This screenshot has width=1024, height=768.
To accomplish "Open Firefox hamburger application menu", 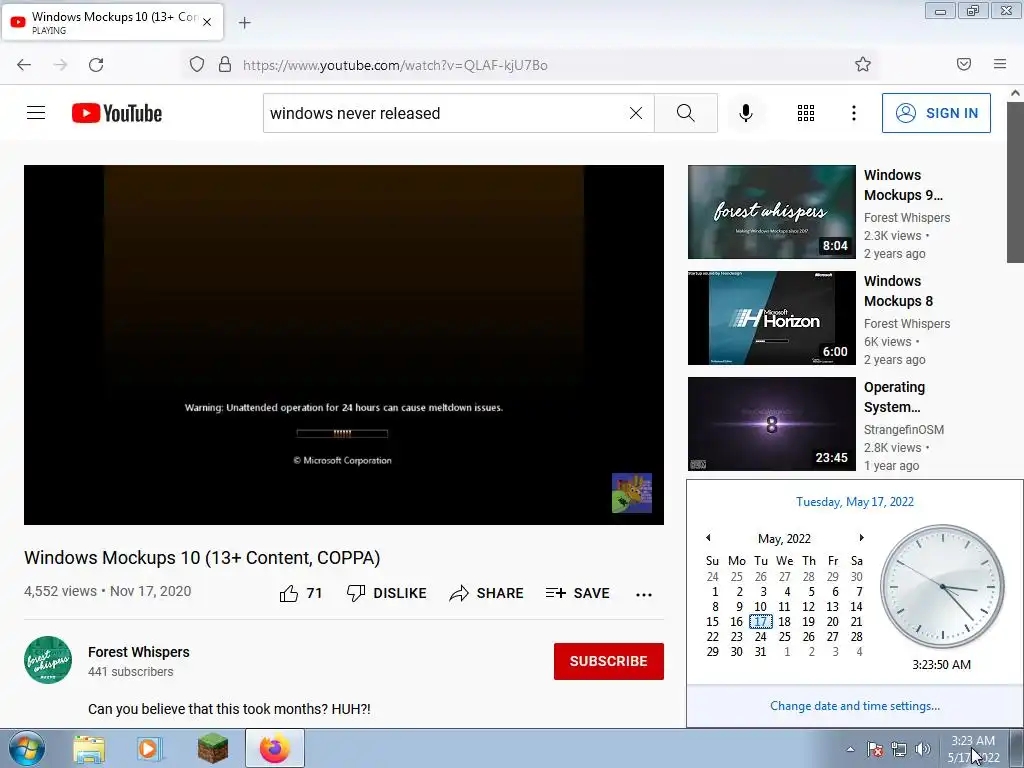I will pyautogui.click(x=1000, y=64).
